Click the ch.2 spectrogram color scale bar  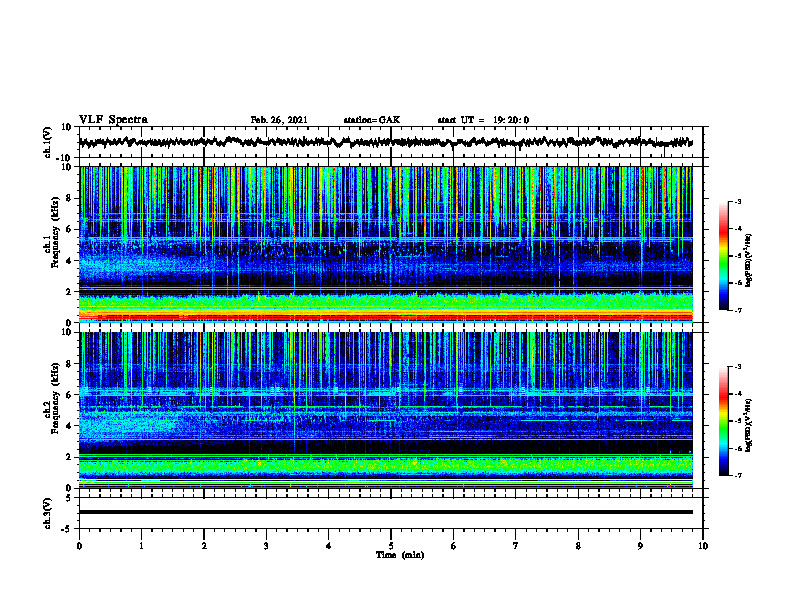coord(724,421)
